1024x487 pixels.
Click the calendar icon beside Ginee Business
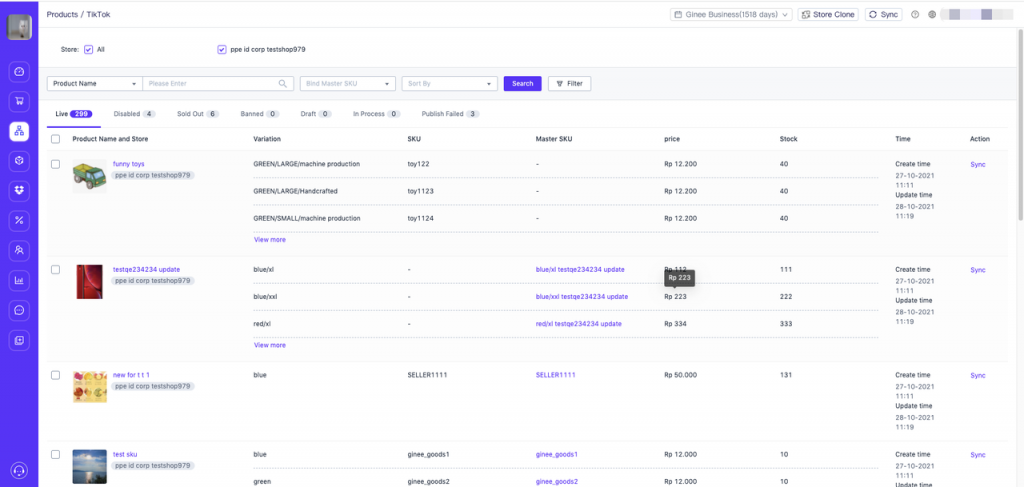pyautogui.click(x=679, y=14)
